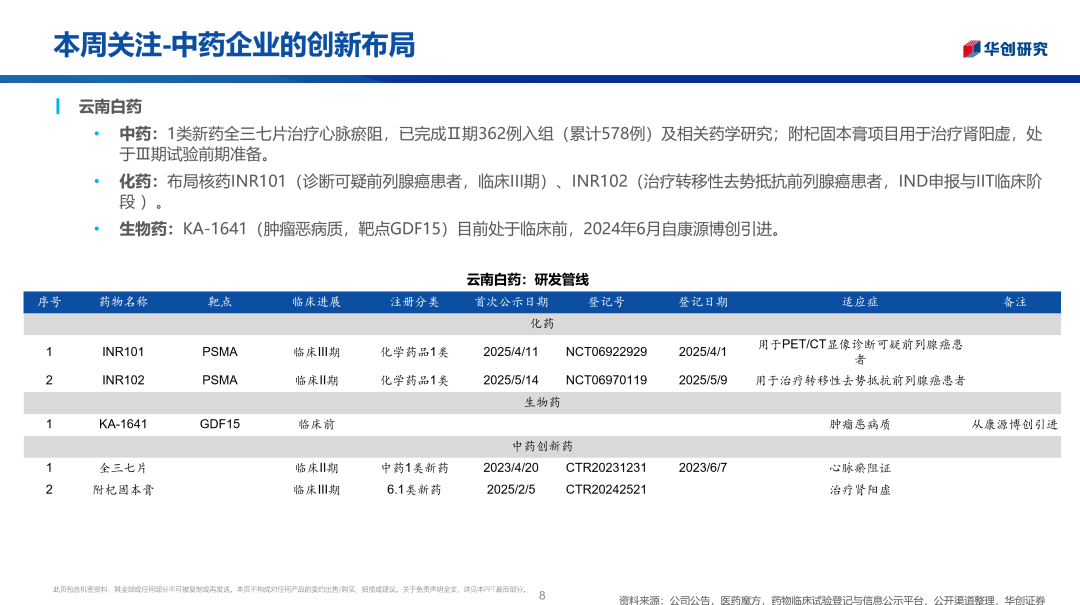Select the slide title 本周关注-中药企业的创新布局
The image size is (1080, 605).
coord(234,45)
